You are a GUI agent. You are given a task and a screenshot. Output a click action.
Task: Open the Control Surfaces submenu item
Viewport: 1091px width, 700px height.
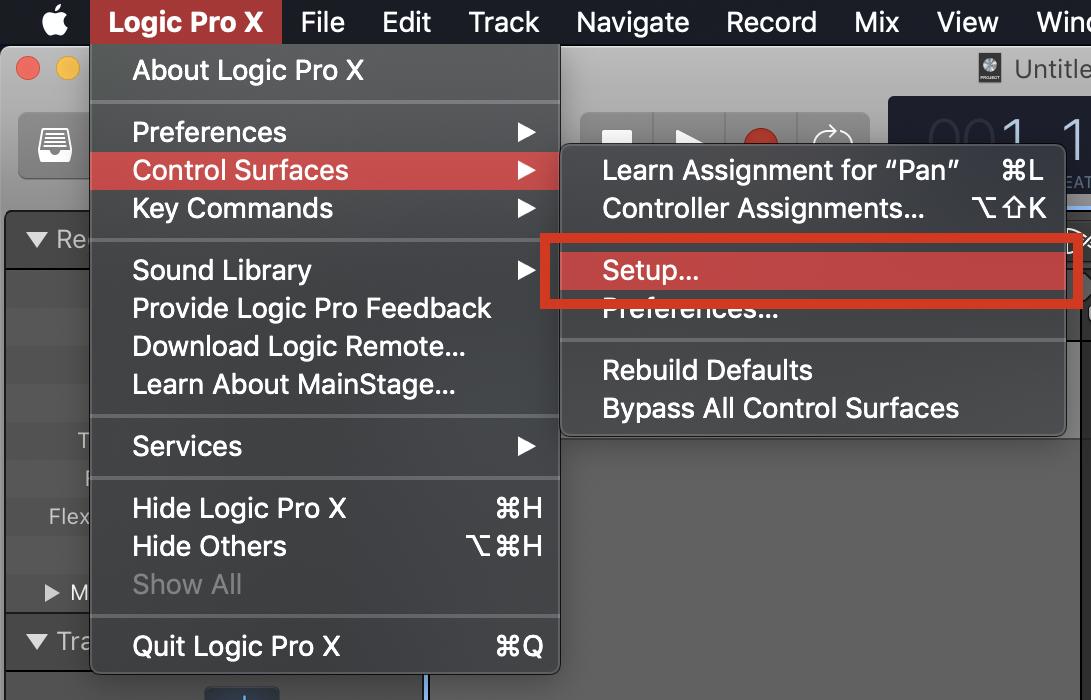pyautogui.click(x=325, y=170)
